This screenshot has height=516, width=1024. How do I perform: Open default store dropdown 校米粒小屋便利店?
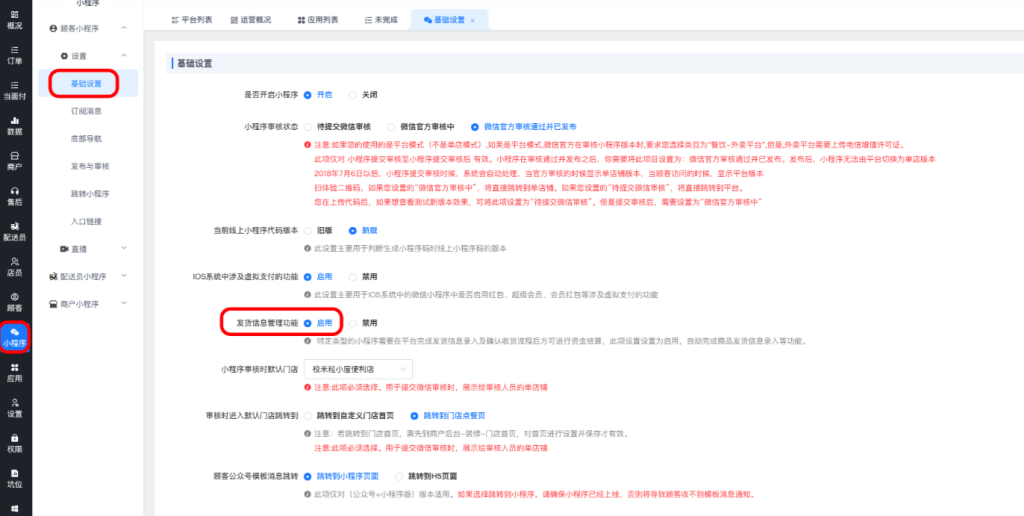click(x=362, y=369)
